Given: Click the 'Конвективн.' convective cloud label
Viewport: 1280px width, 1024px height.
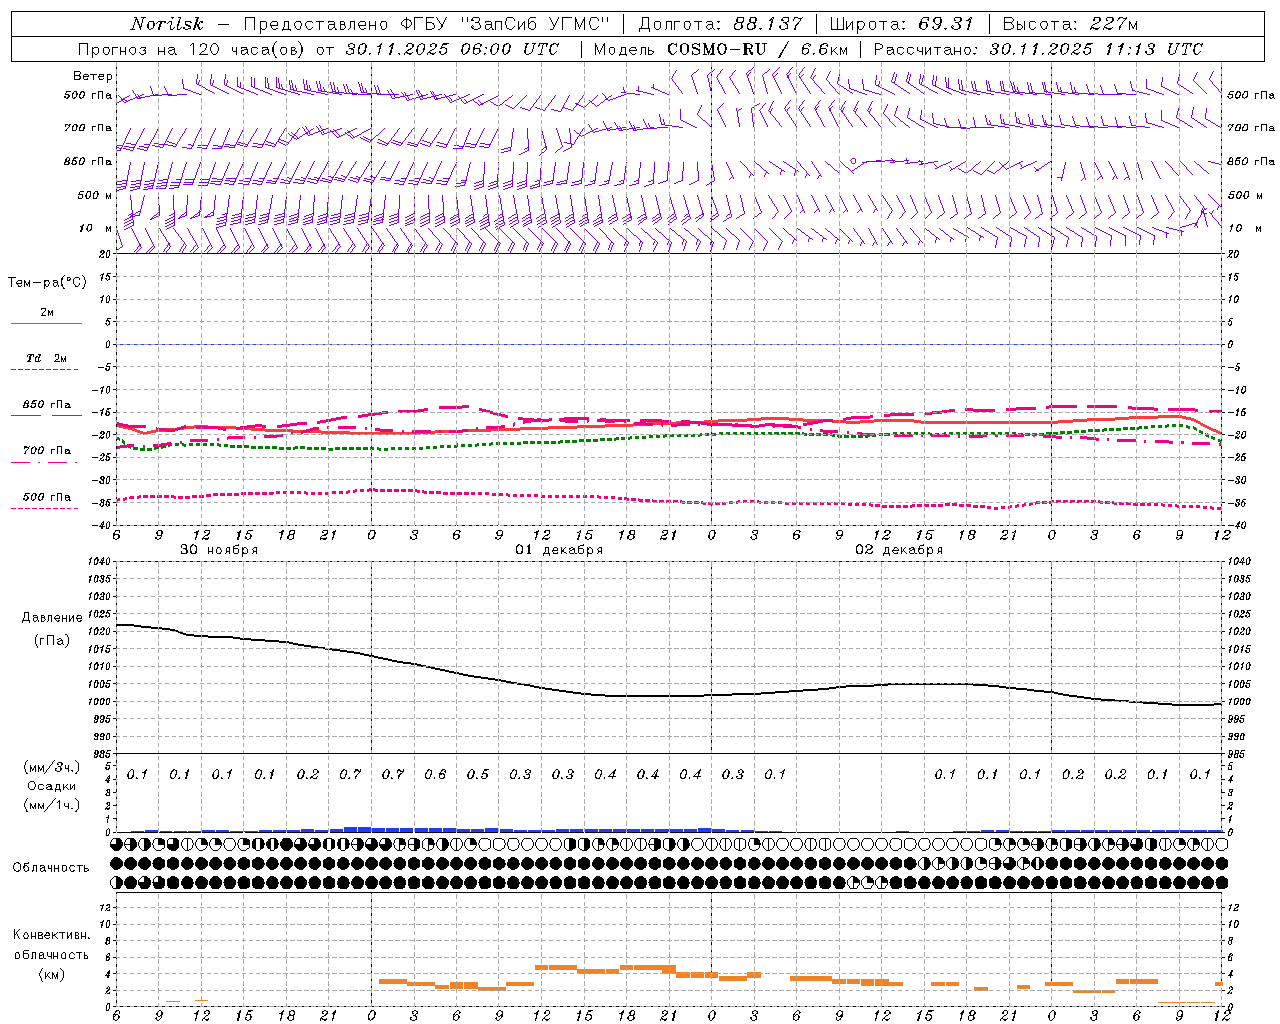Looking at the screenshot, I should [x=51, y=935].
